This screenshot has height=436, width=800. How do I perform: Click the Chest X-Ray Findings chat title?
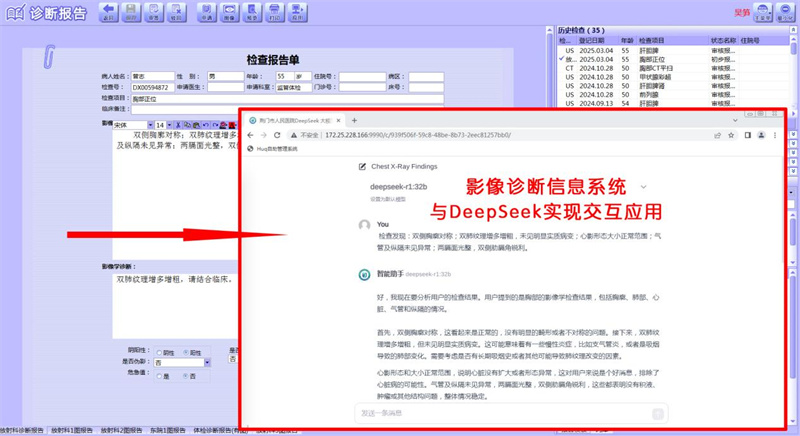(x=404, y=166)
